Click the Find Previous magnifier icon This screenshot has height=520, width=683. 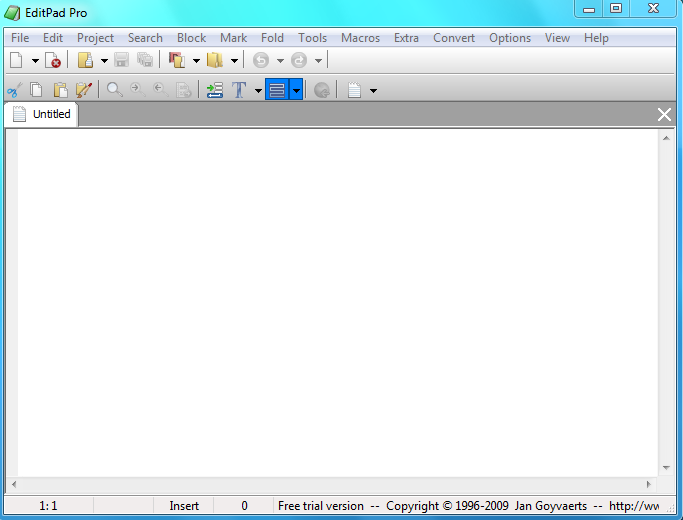click(161, 90)
